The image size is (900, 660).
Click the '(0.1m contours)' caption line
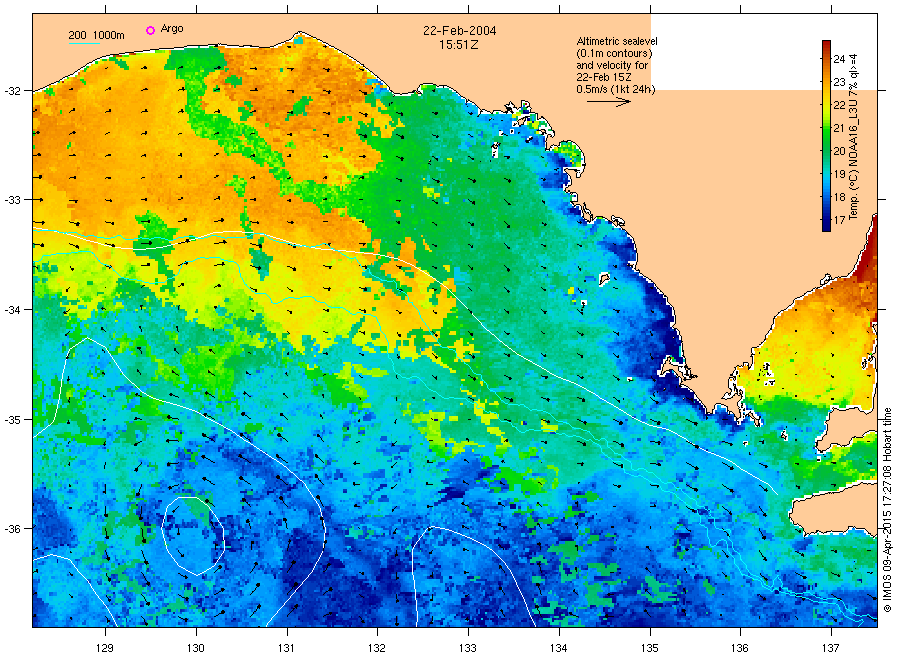(615, 53)
